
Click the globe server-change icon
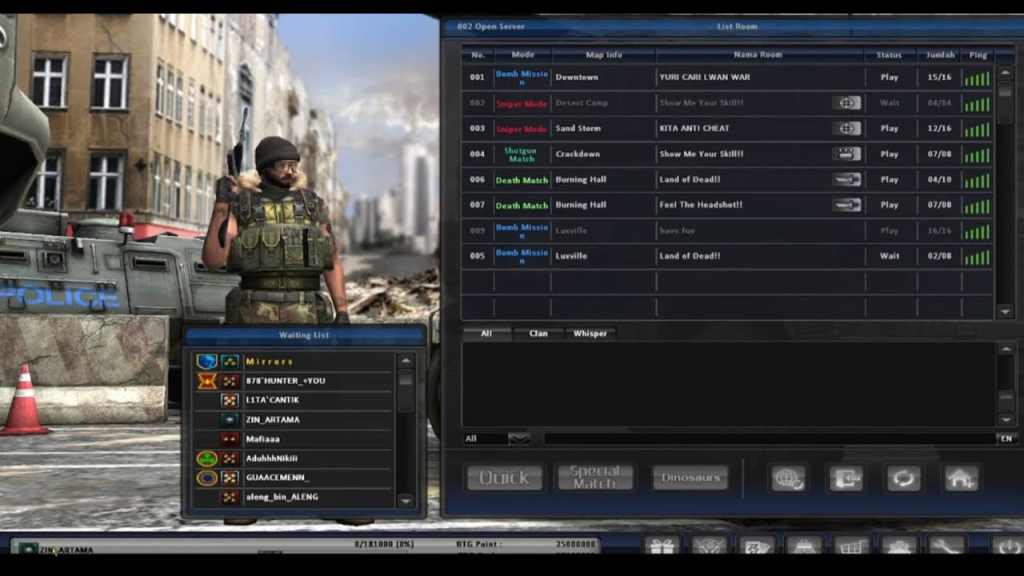click(788, 478)
